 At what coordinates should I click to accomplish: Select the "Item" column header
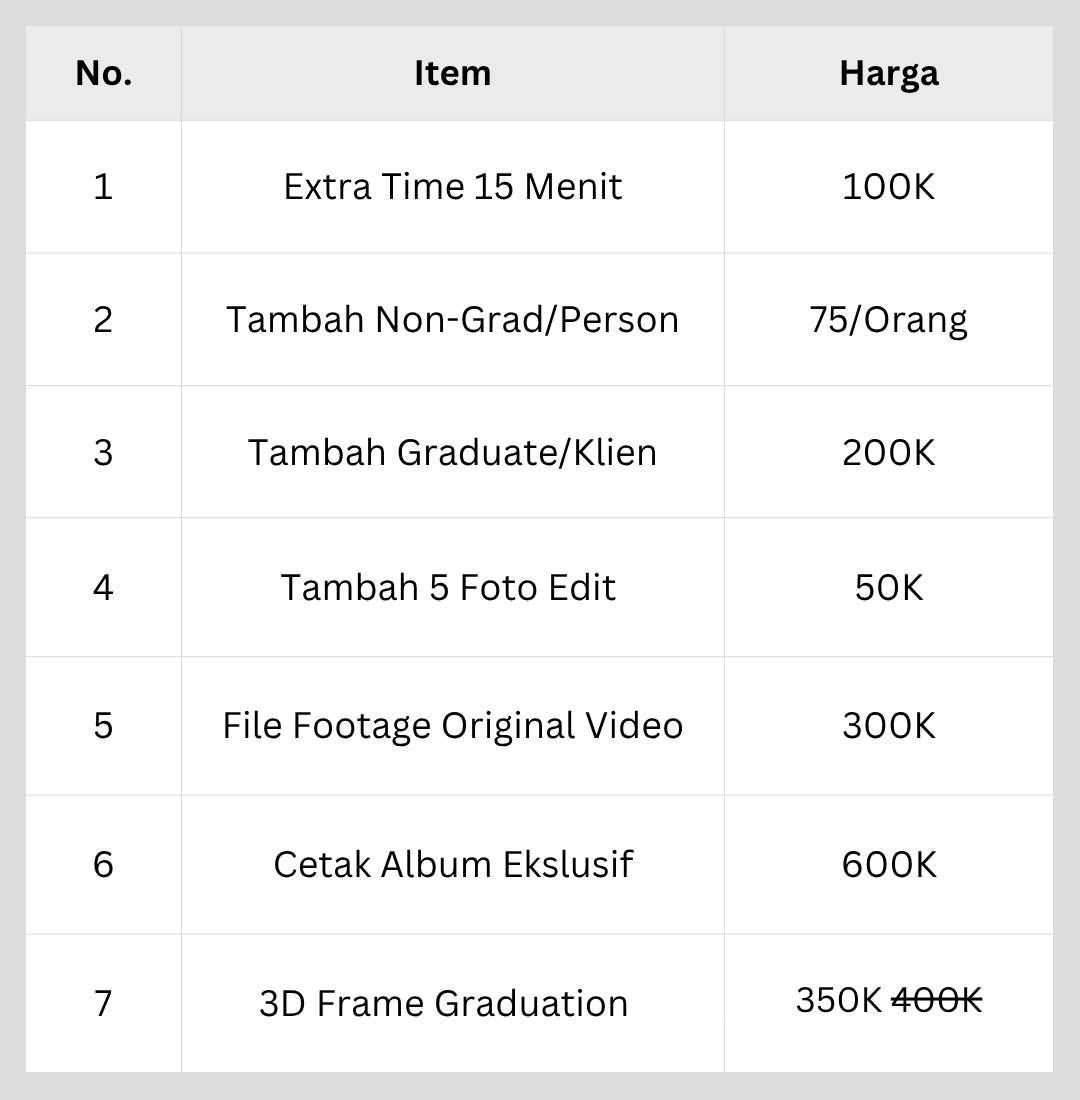[x=452, y=73]
